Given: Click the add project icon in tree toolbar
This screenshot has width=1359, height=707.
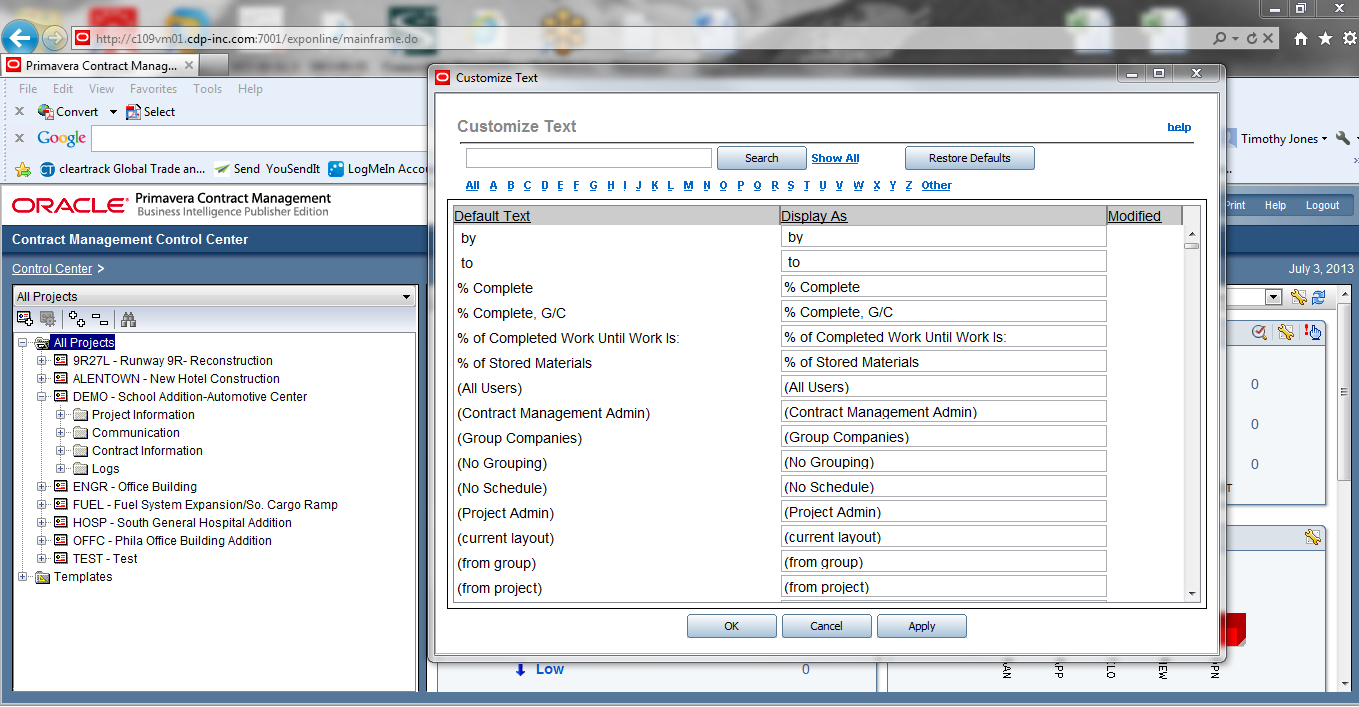Looking at the screenshot, I should [25, 319].
